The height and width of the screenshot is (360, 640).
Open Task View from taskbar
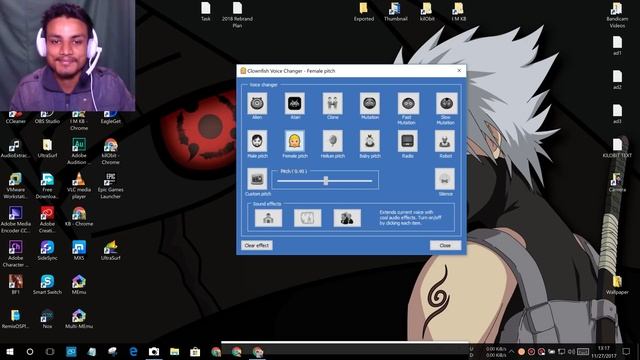pos(50,351)
